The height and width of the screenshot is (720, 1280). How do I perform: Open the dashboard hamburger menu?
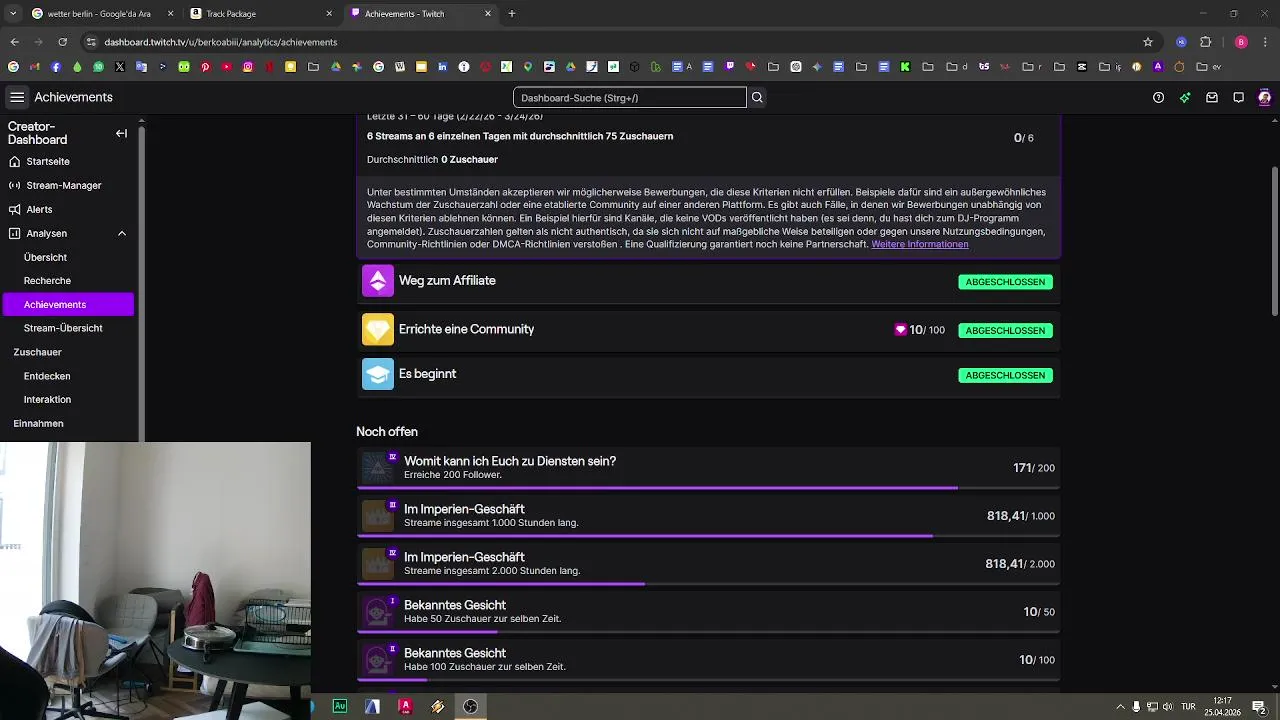[x=17, y=97]
